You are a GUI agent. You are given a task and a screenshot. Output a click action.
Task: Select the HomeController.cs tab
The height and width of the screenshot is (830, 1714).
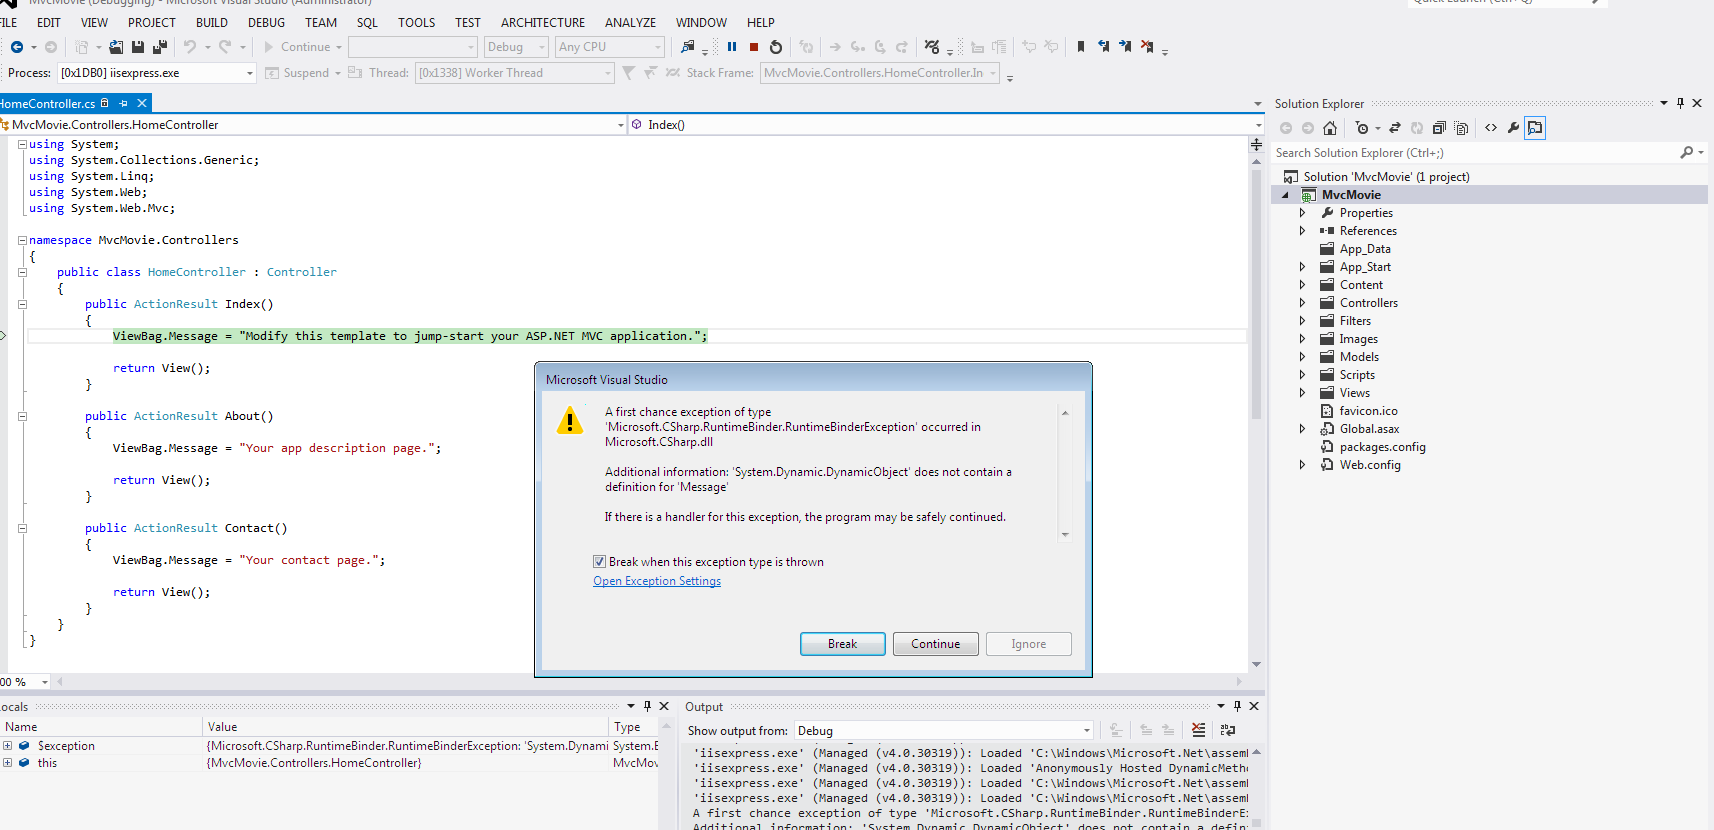pyautogui.click(x=47, y=103)
